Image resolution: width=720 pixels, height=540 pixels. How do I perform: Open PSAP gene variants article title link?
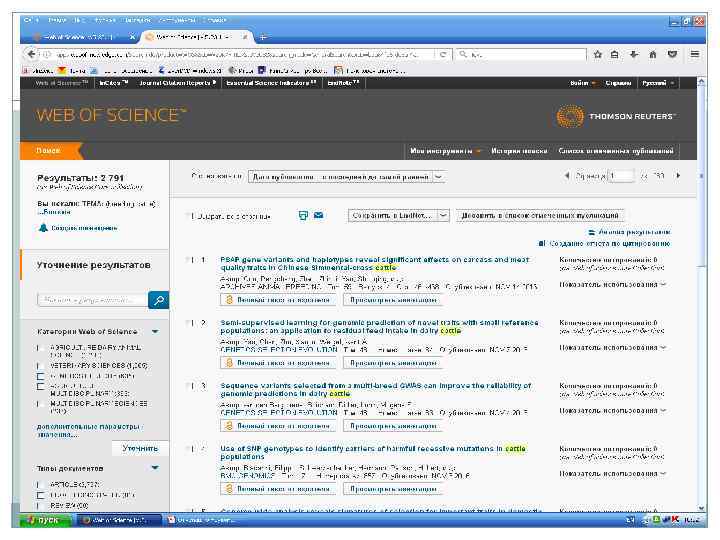pyautogui.click(x=375, y=264)
